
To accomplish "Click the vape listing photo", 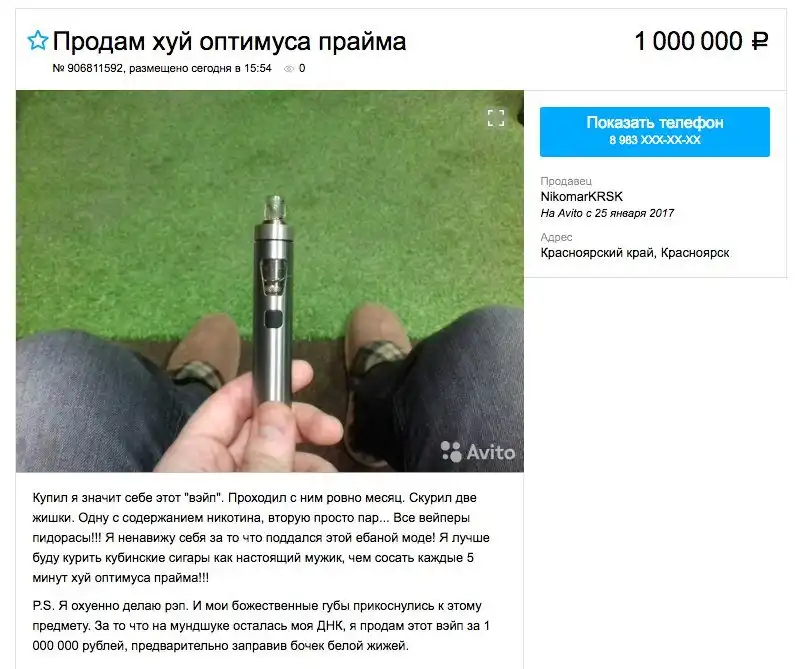I will (270, 281).
